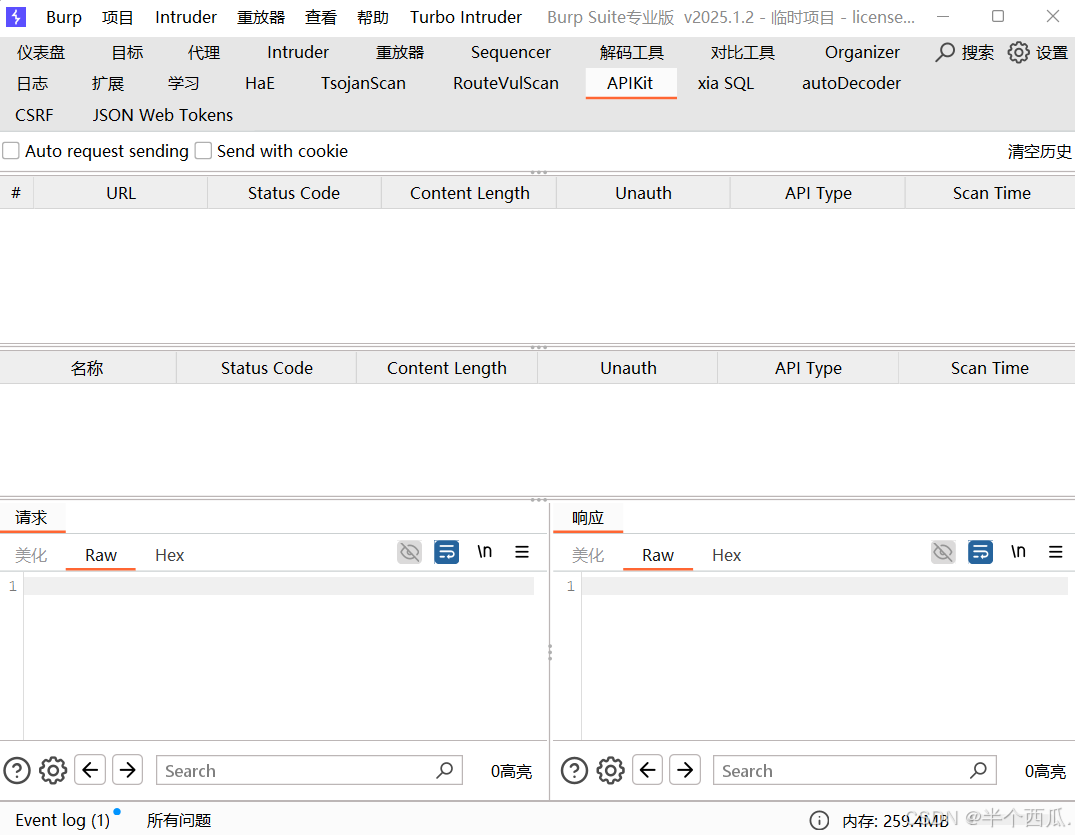Click the Burp Suite lightning logo icon
The image size is (1075, 835).
[15, 16]
